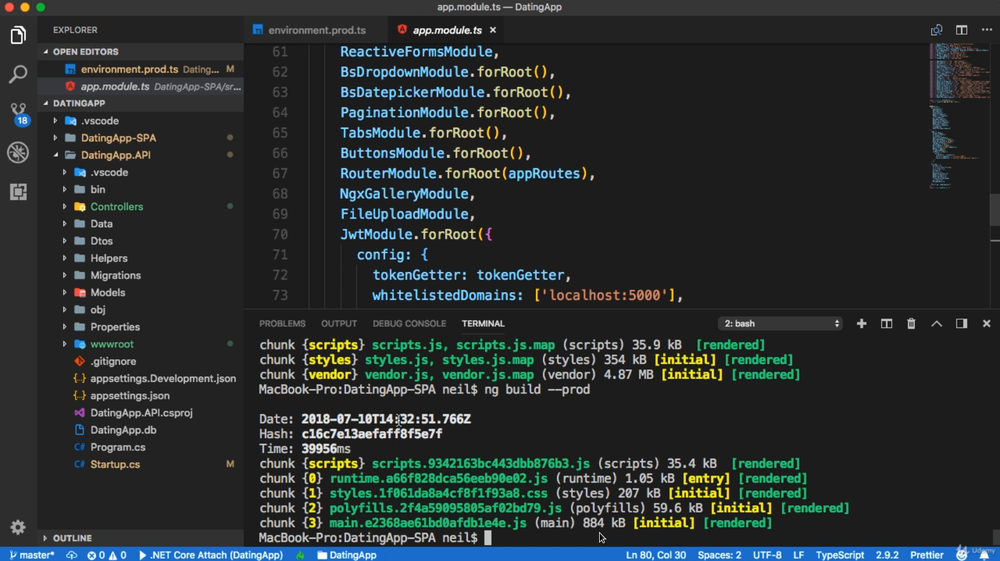Click Open Changes icon in editor toolbar

tap(936, 30)
